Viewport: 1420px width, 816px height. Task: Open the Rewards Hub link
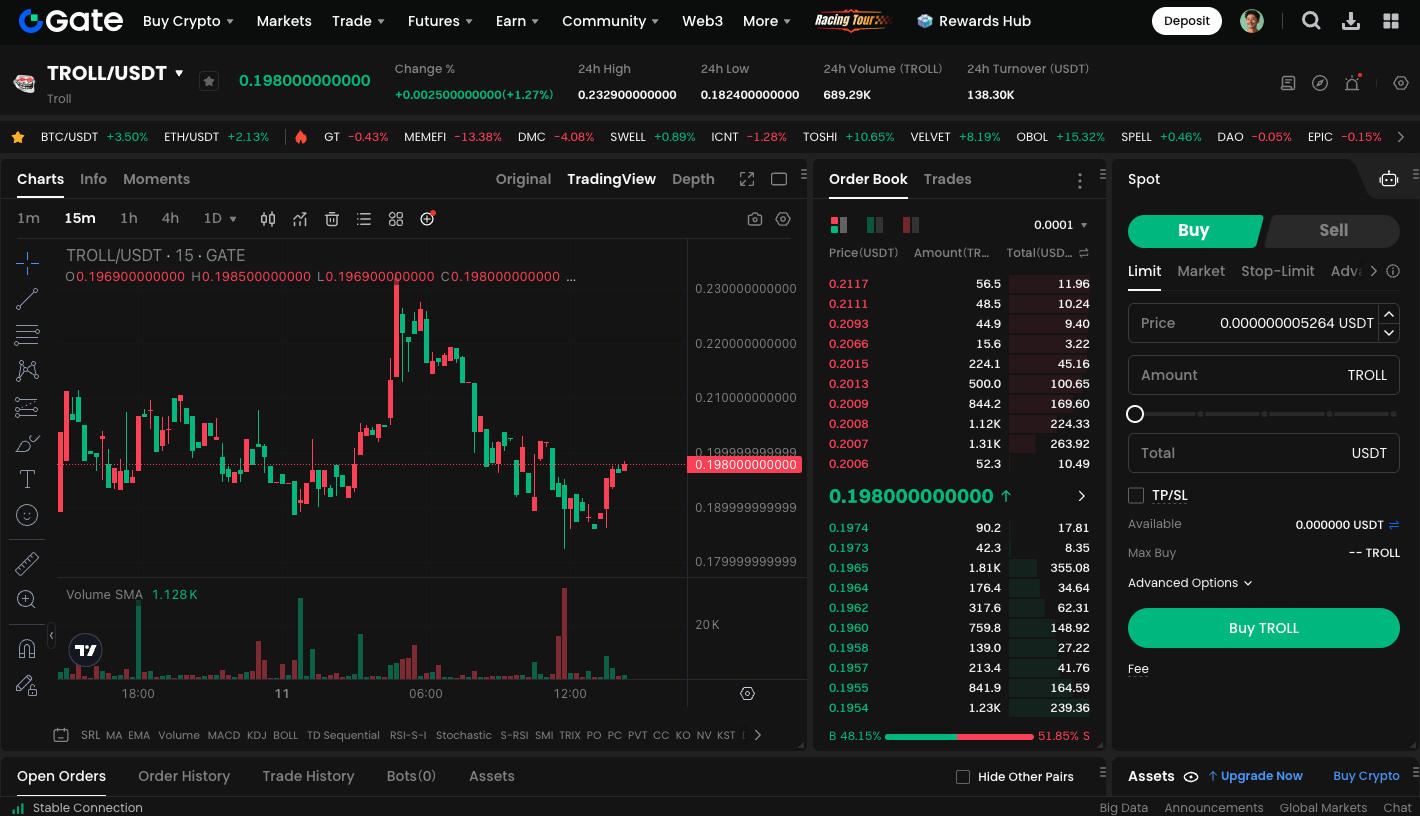(x=973, y=21)
